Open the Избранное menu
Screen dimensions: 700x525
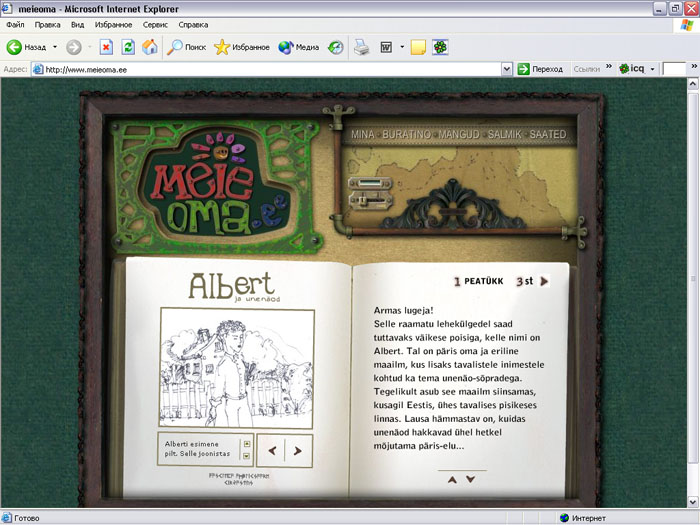tap(113, 25)
